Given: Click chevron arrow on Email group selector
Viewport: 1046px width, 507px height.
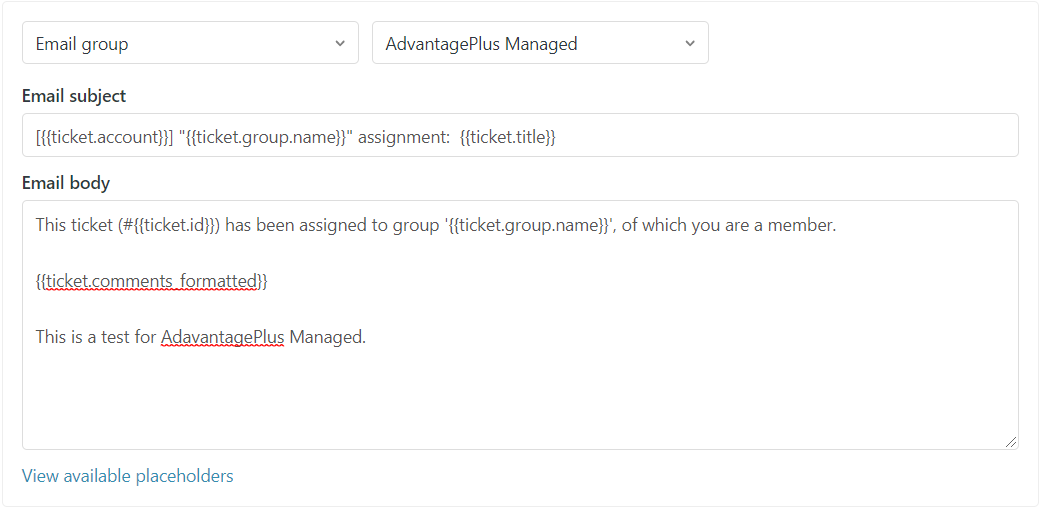Looking at the screenshot, I should [340, 44].
